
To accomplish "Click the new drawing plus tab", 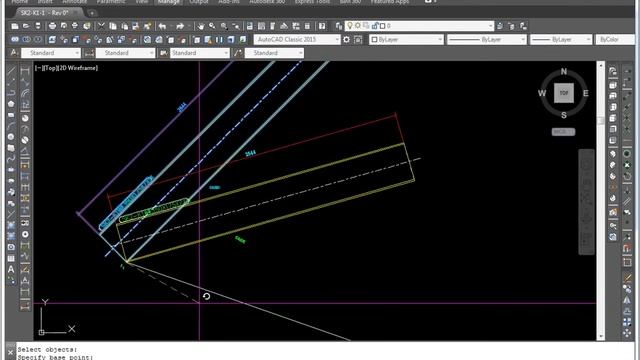I will [92, 13].
